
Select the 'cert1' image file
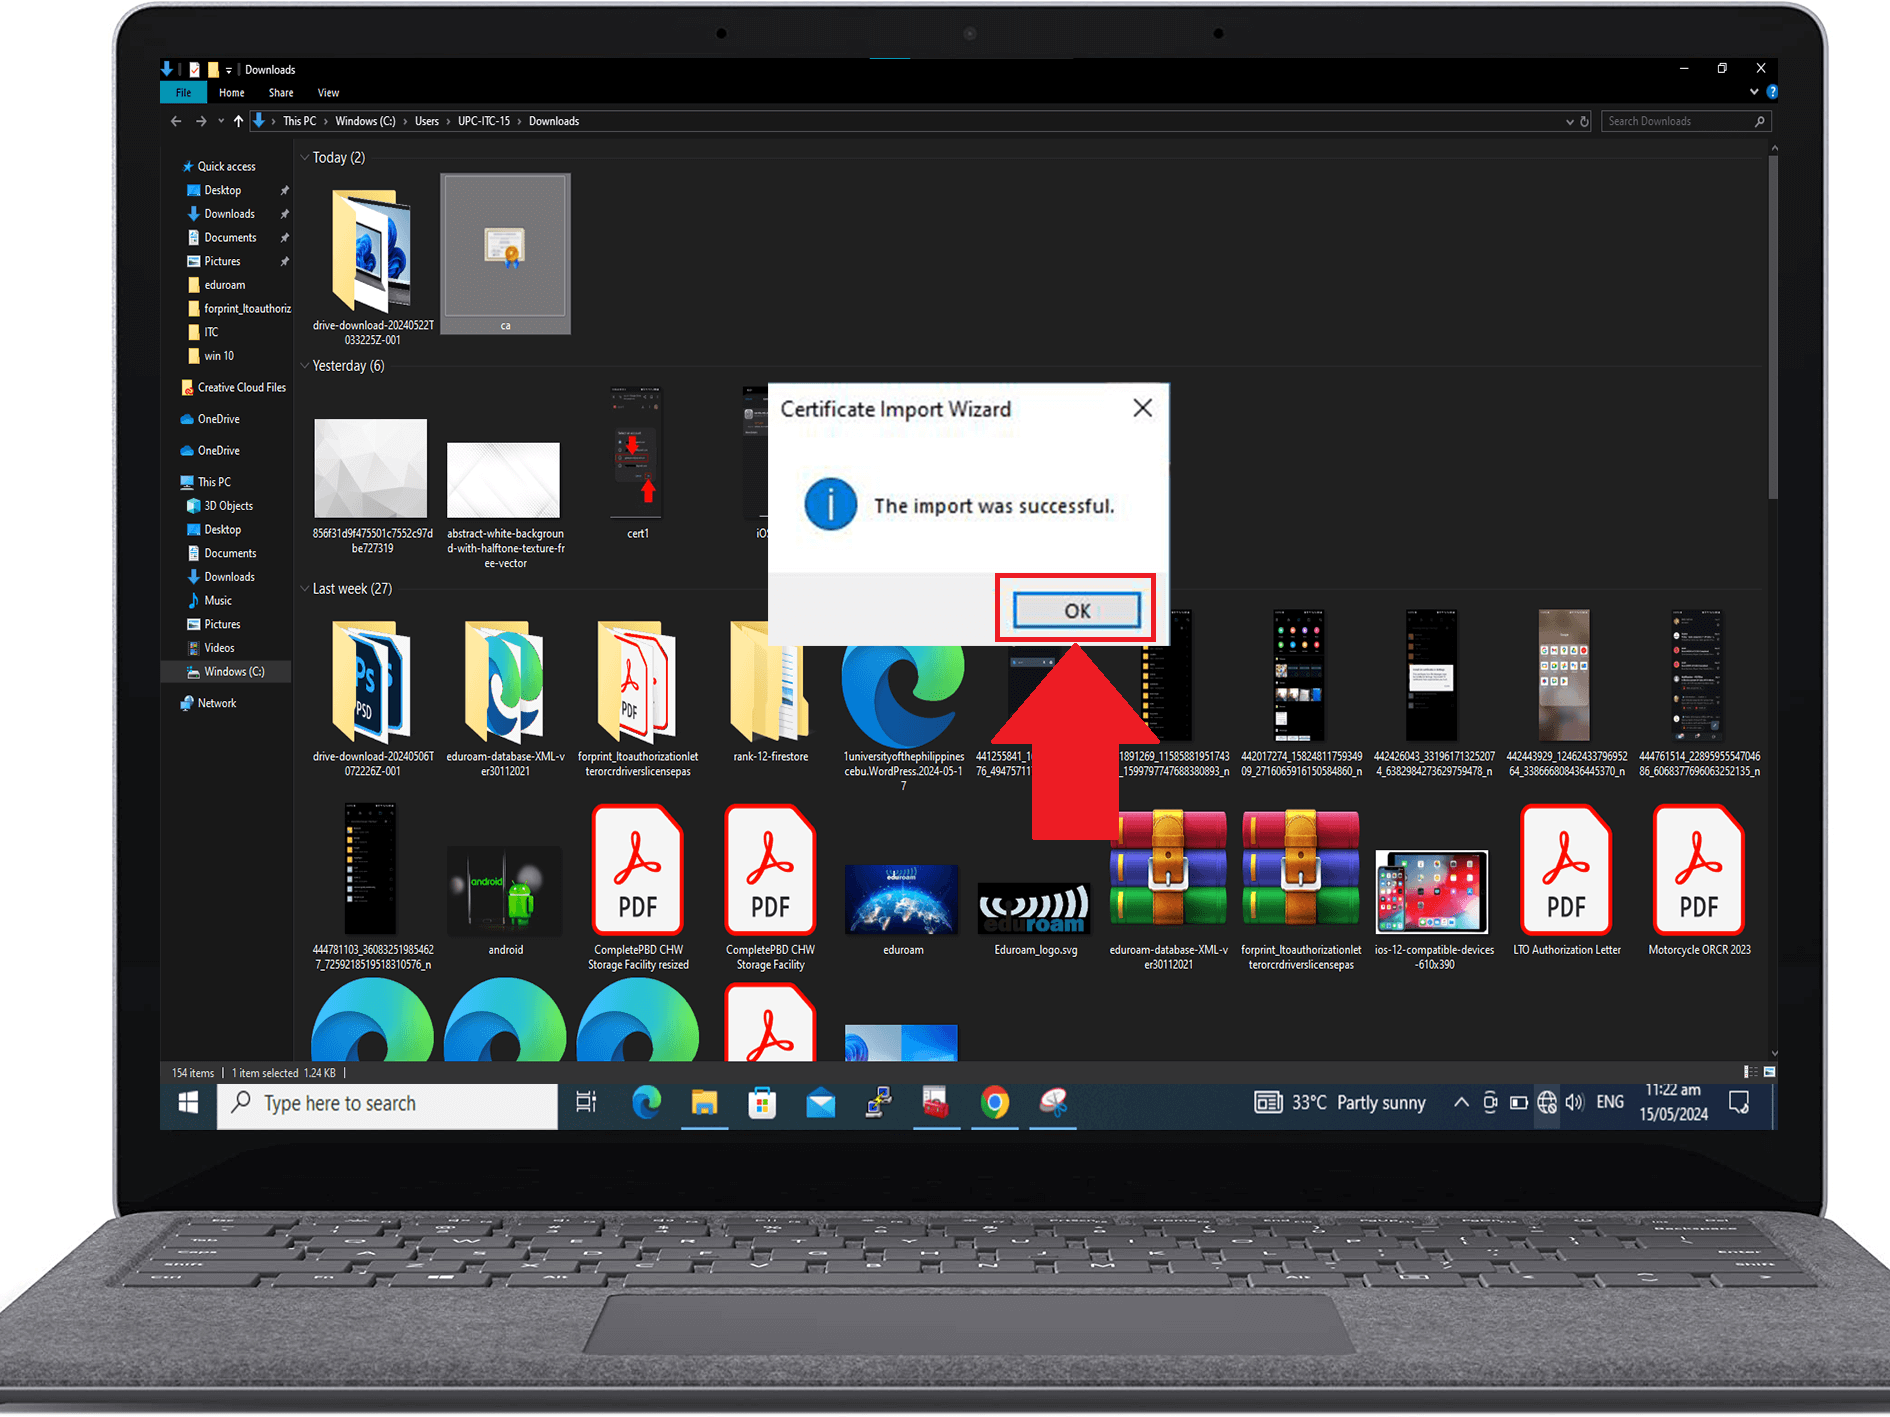(x=637, y=466)
